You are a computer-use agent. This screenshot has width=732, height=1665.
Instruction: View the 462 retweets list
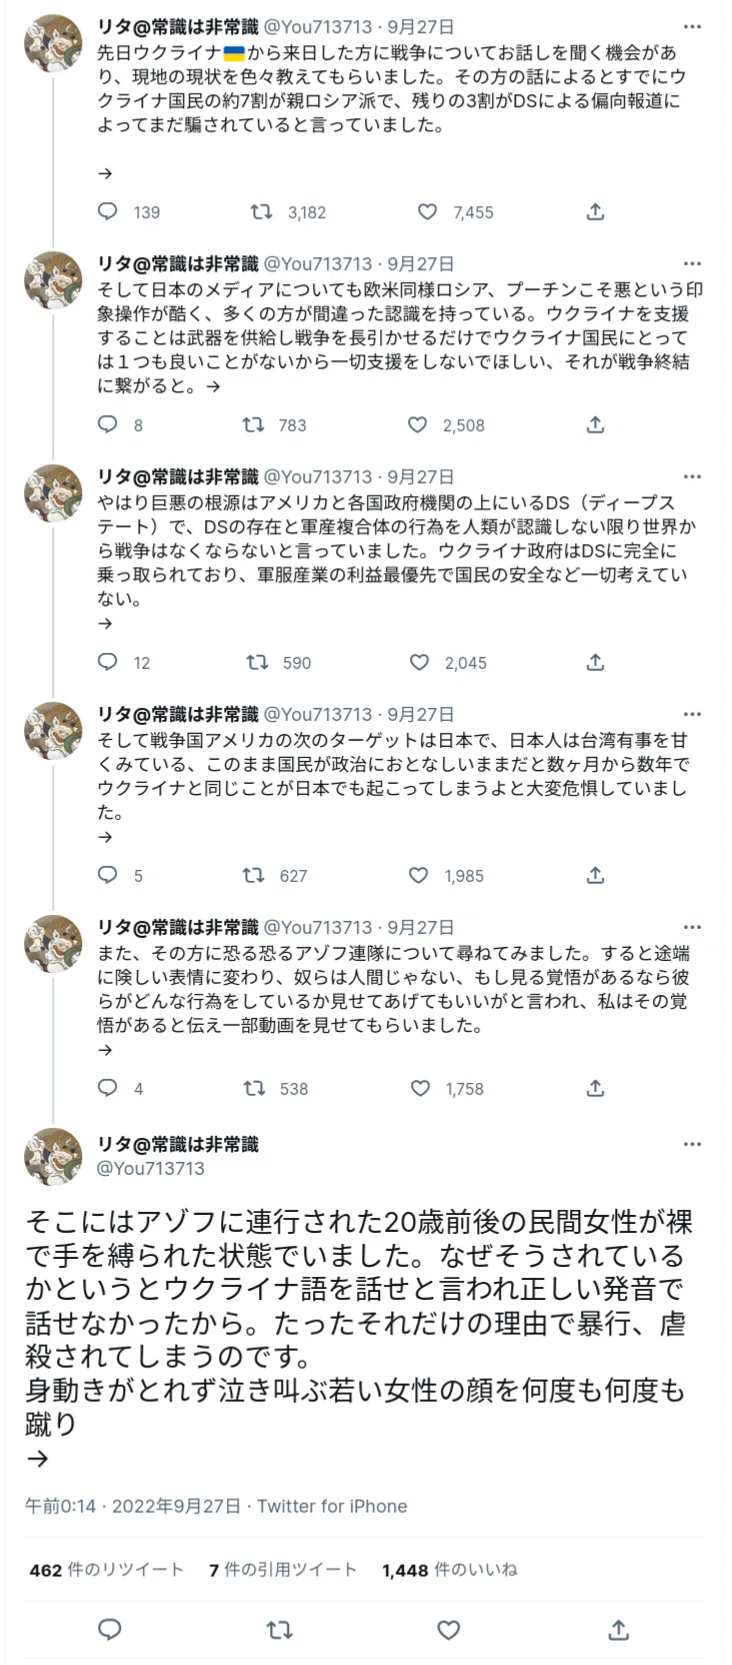pos(106,1570)
